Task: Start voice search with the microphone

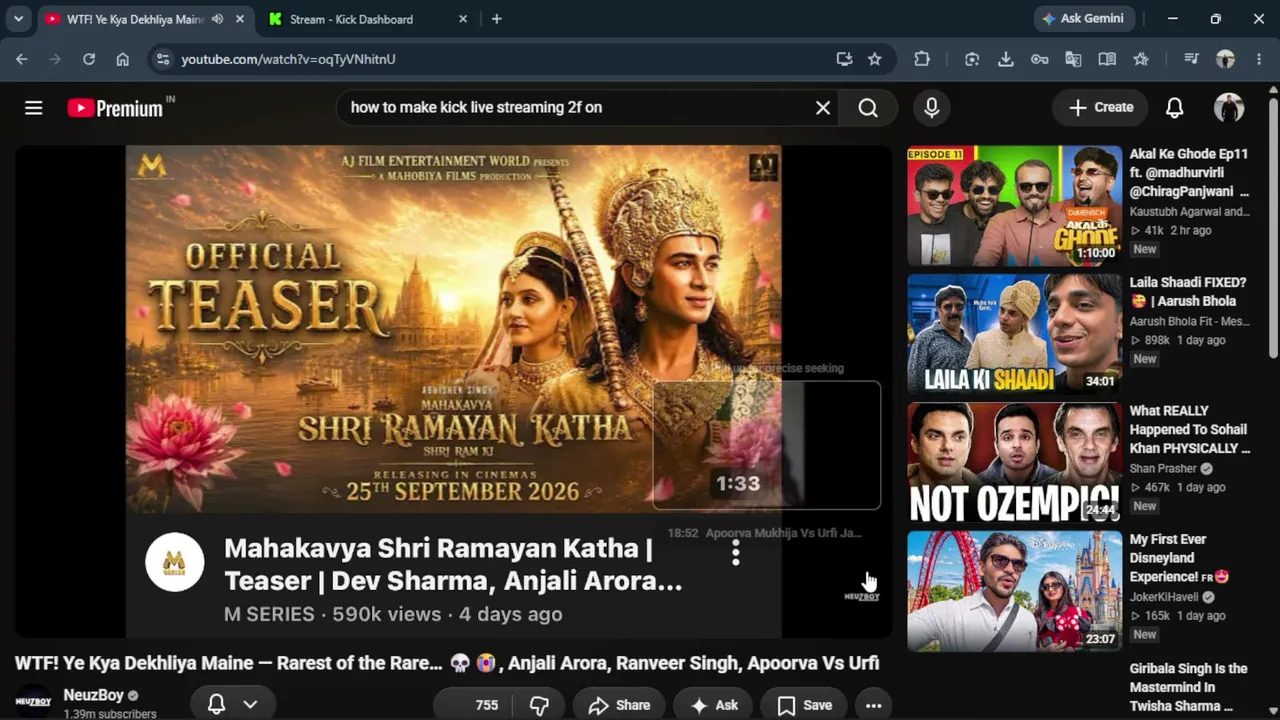Action: [932, 108]
